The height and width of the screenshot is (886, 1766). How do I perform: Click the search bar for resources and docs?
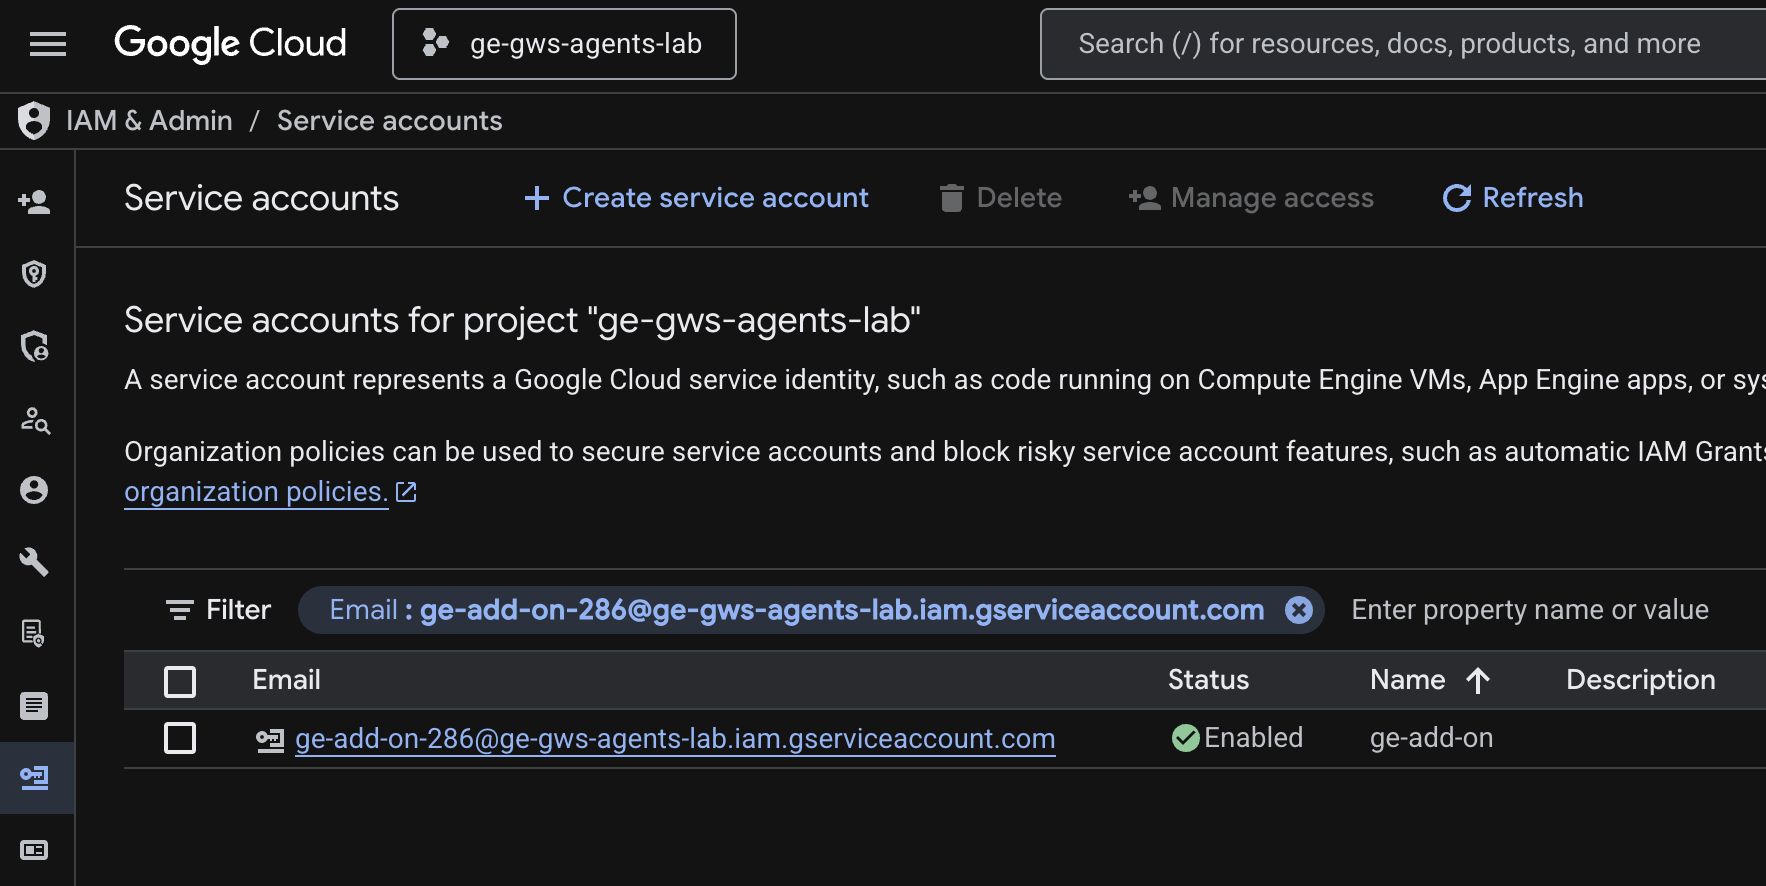pos(1388,44)
